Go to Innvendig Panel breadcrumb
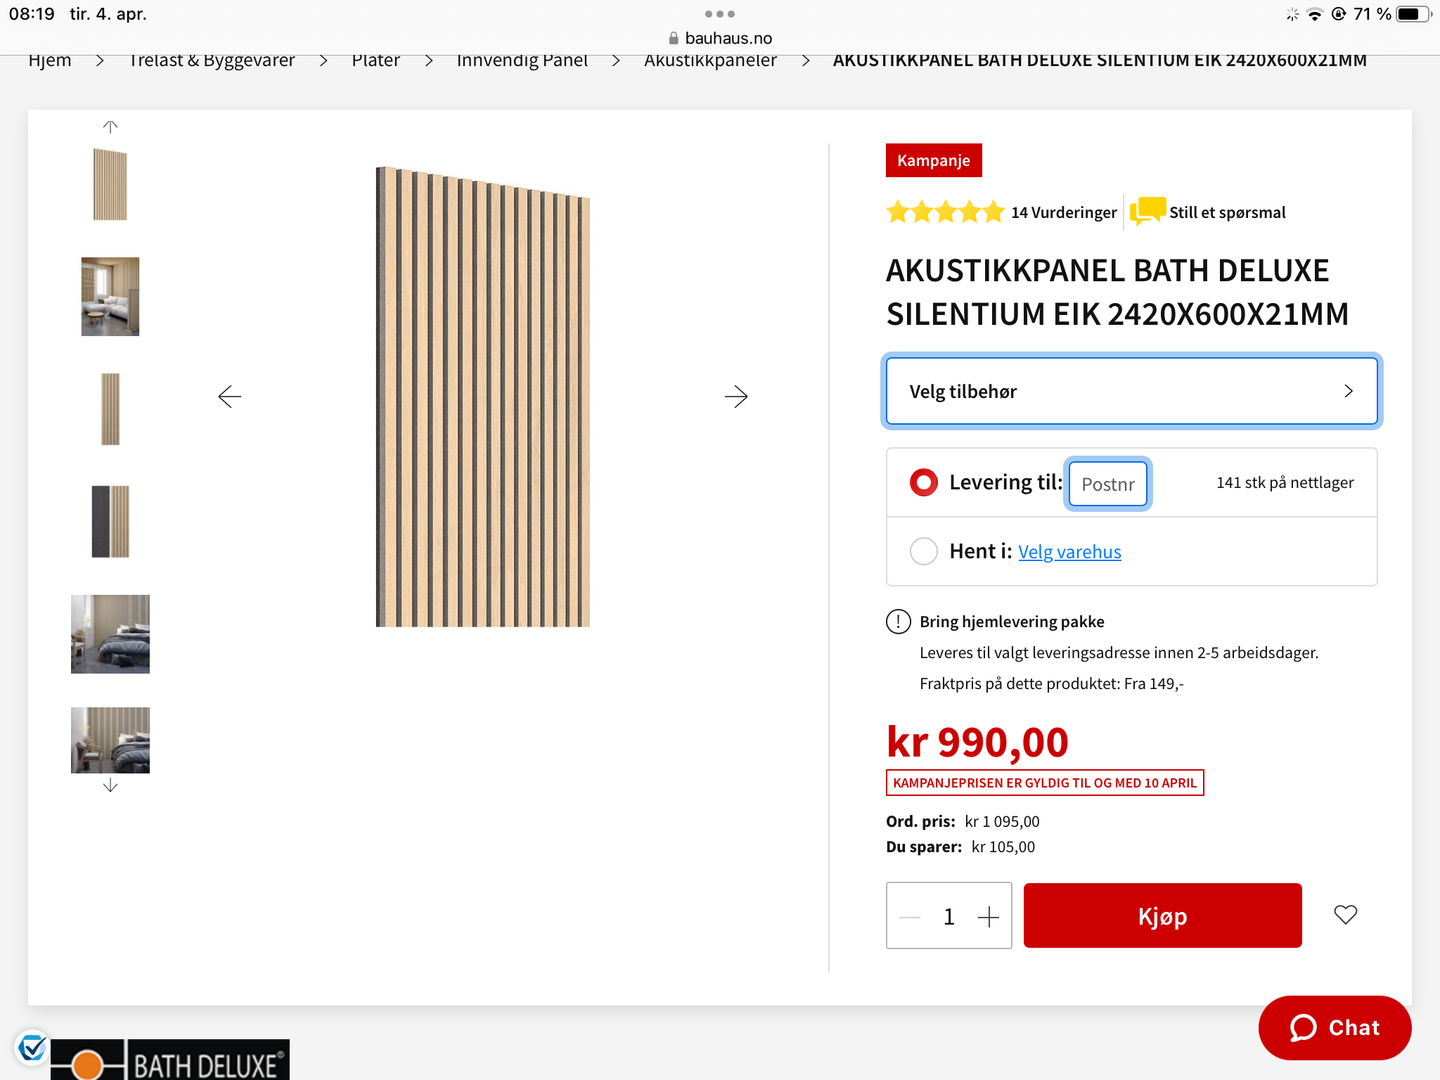This screenshot has width=1440, height=1080. pos(522,60)
